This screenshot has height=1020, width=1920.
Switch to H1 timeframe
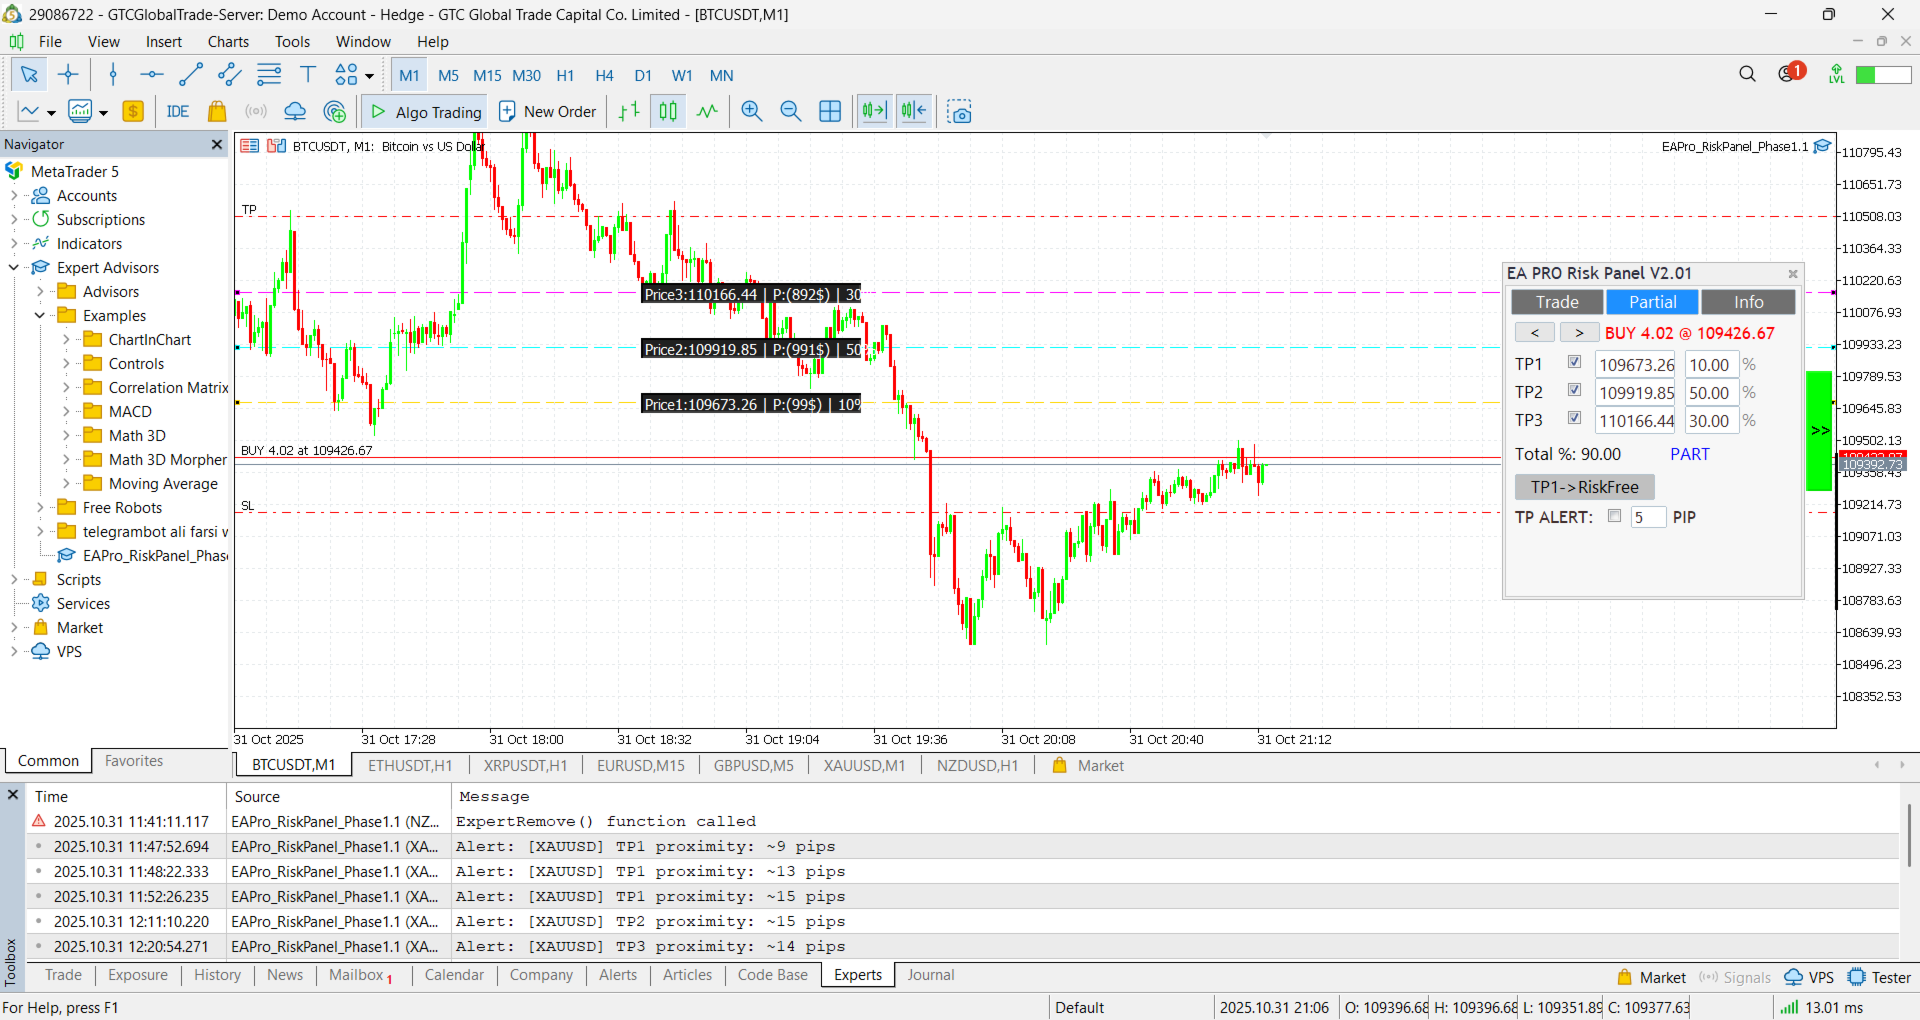(x=565, y=76)
